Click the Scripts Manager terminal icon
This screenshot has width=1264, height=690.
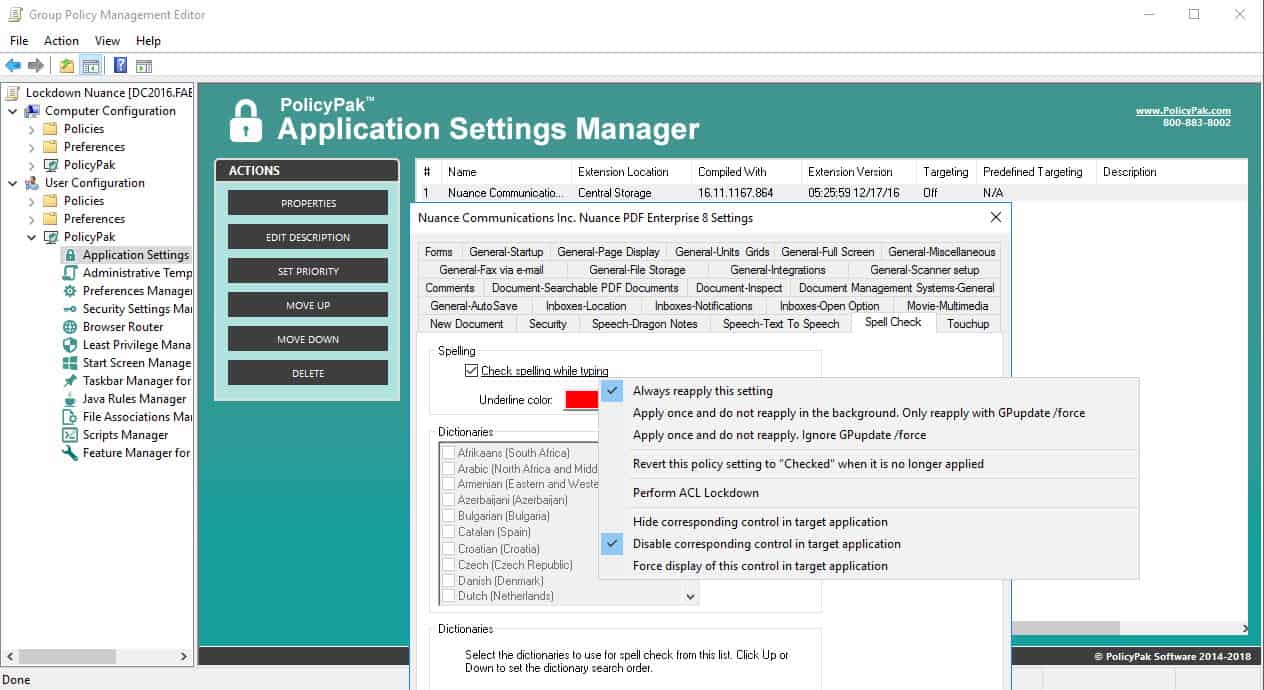[70, 435]
